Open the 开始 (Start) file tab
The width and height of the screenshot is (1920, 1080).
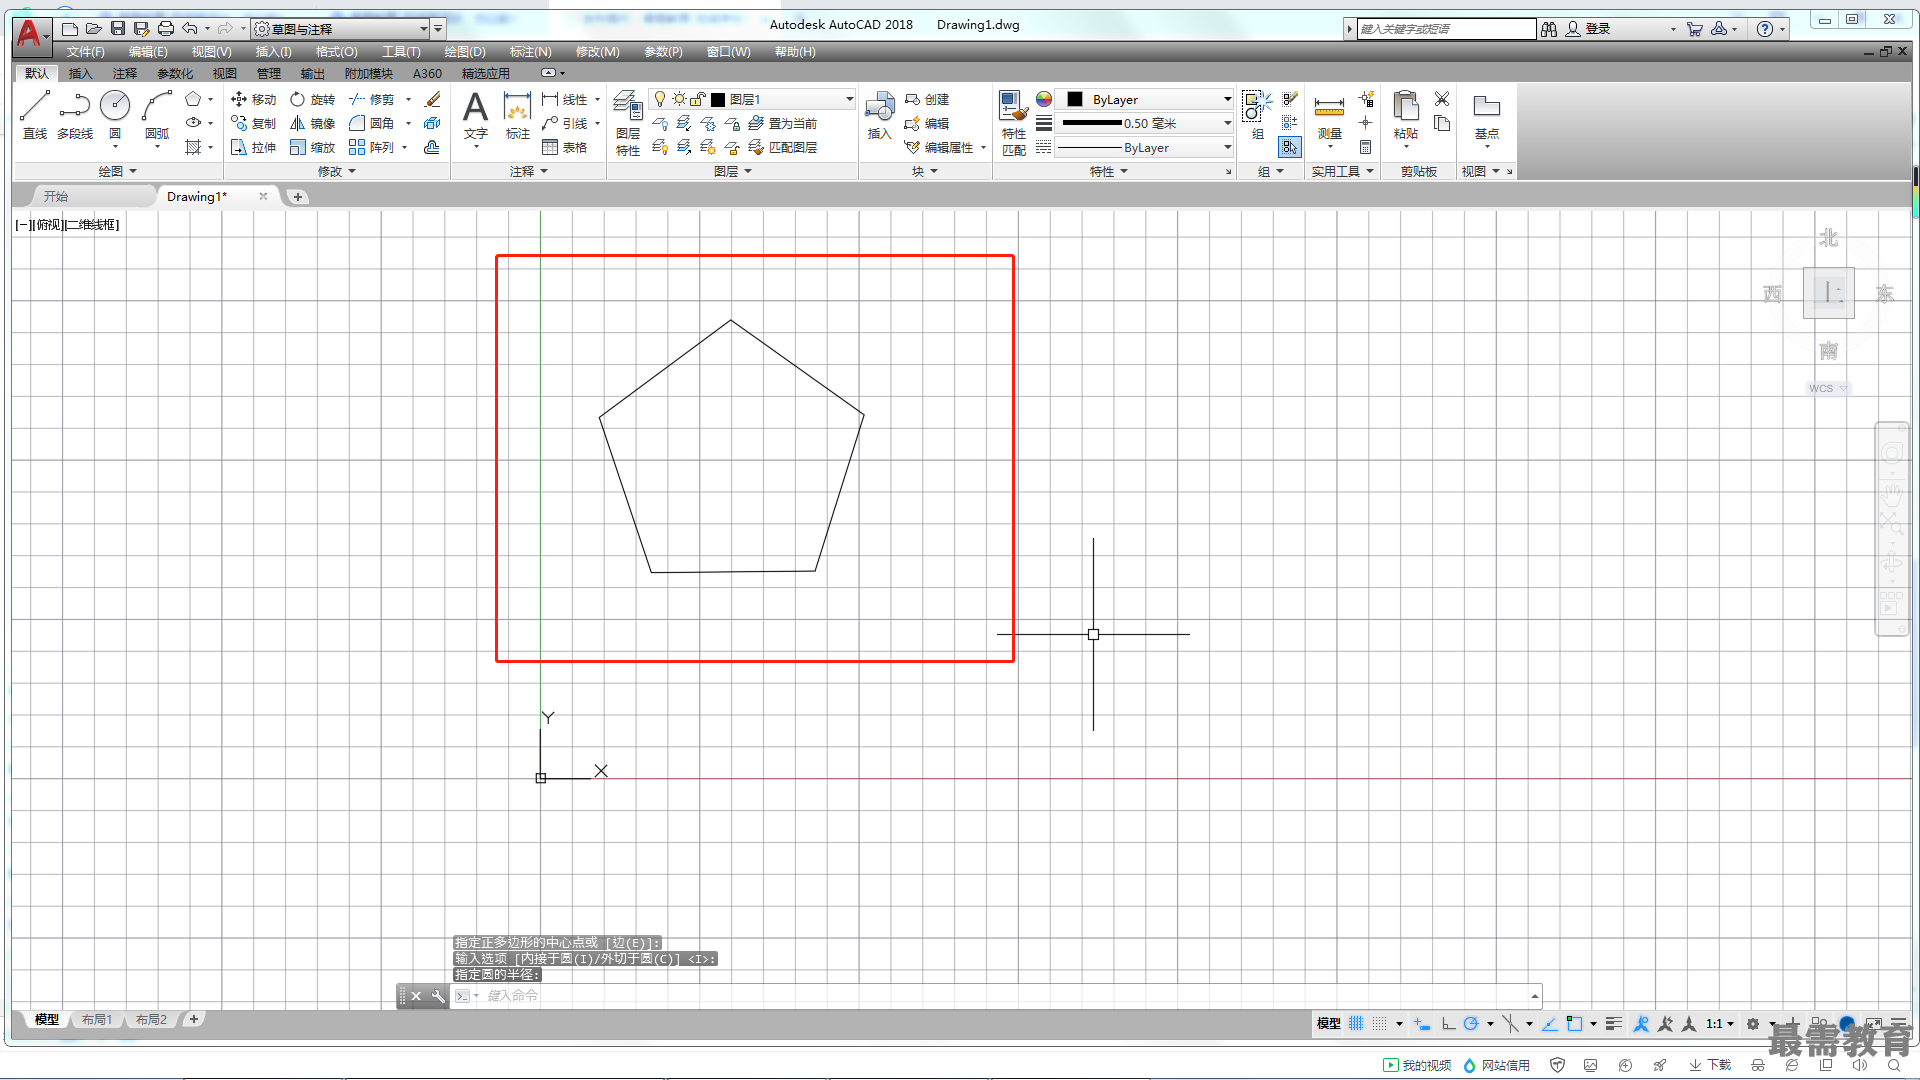pyautogui.click(x=56, y=196)
